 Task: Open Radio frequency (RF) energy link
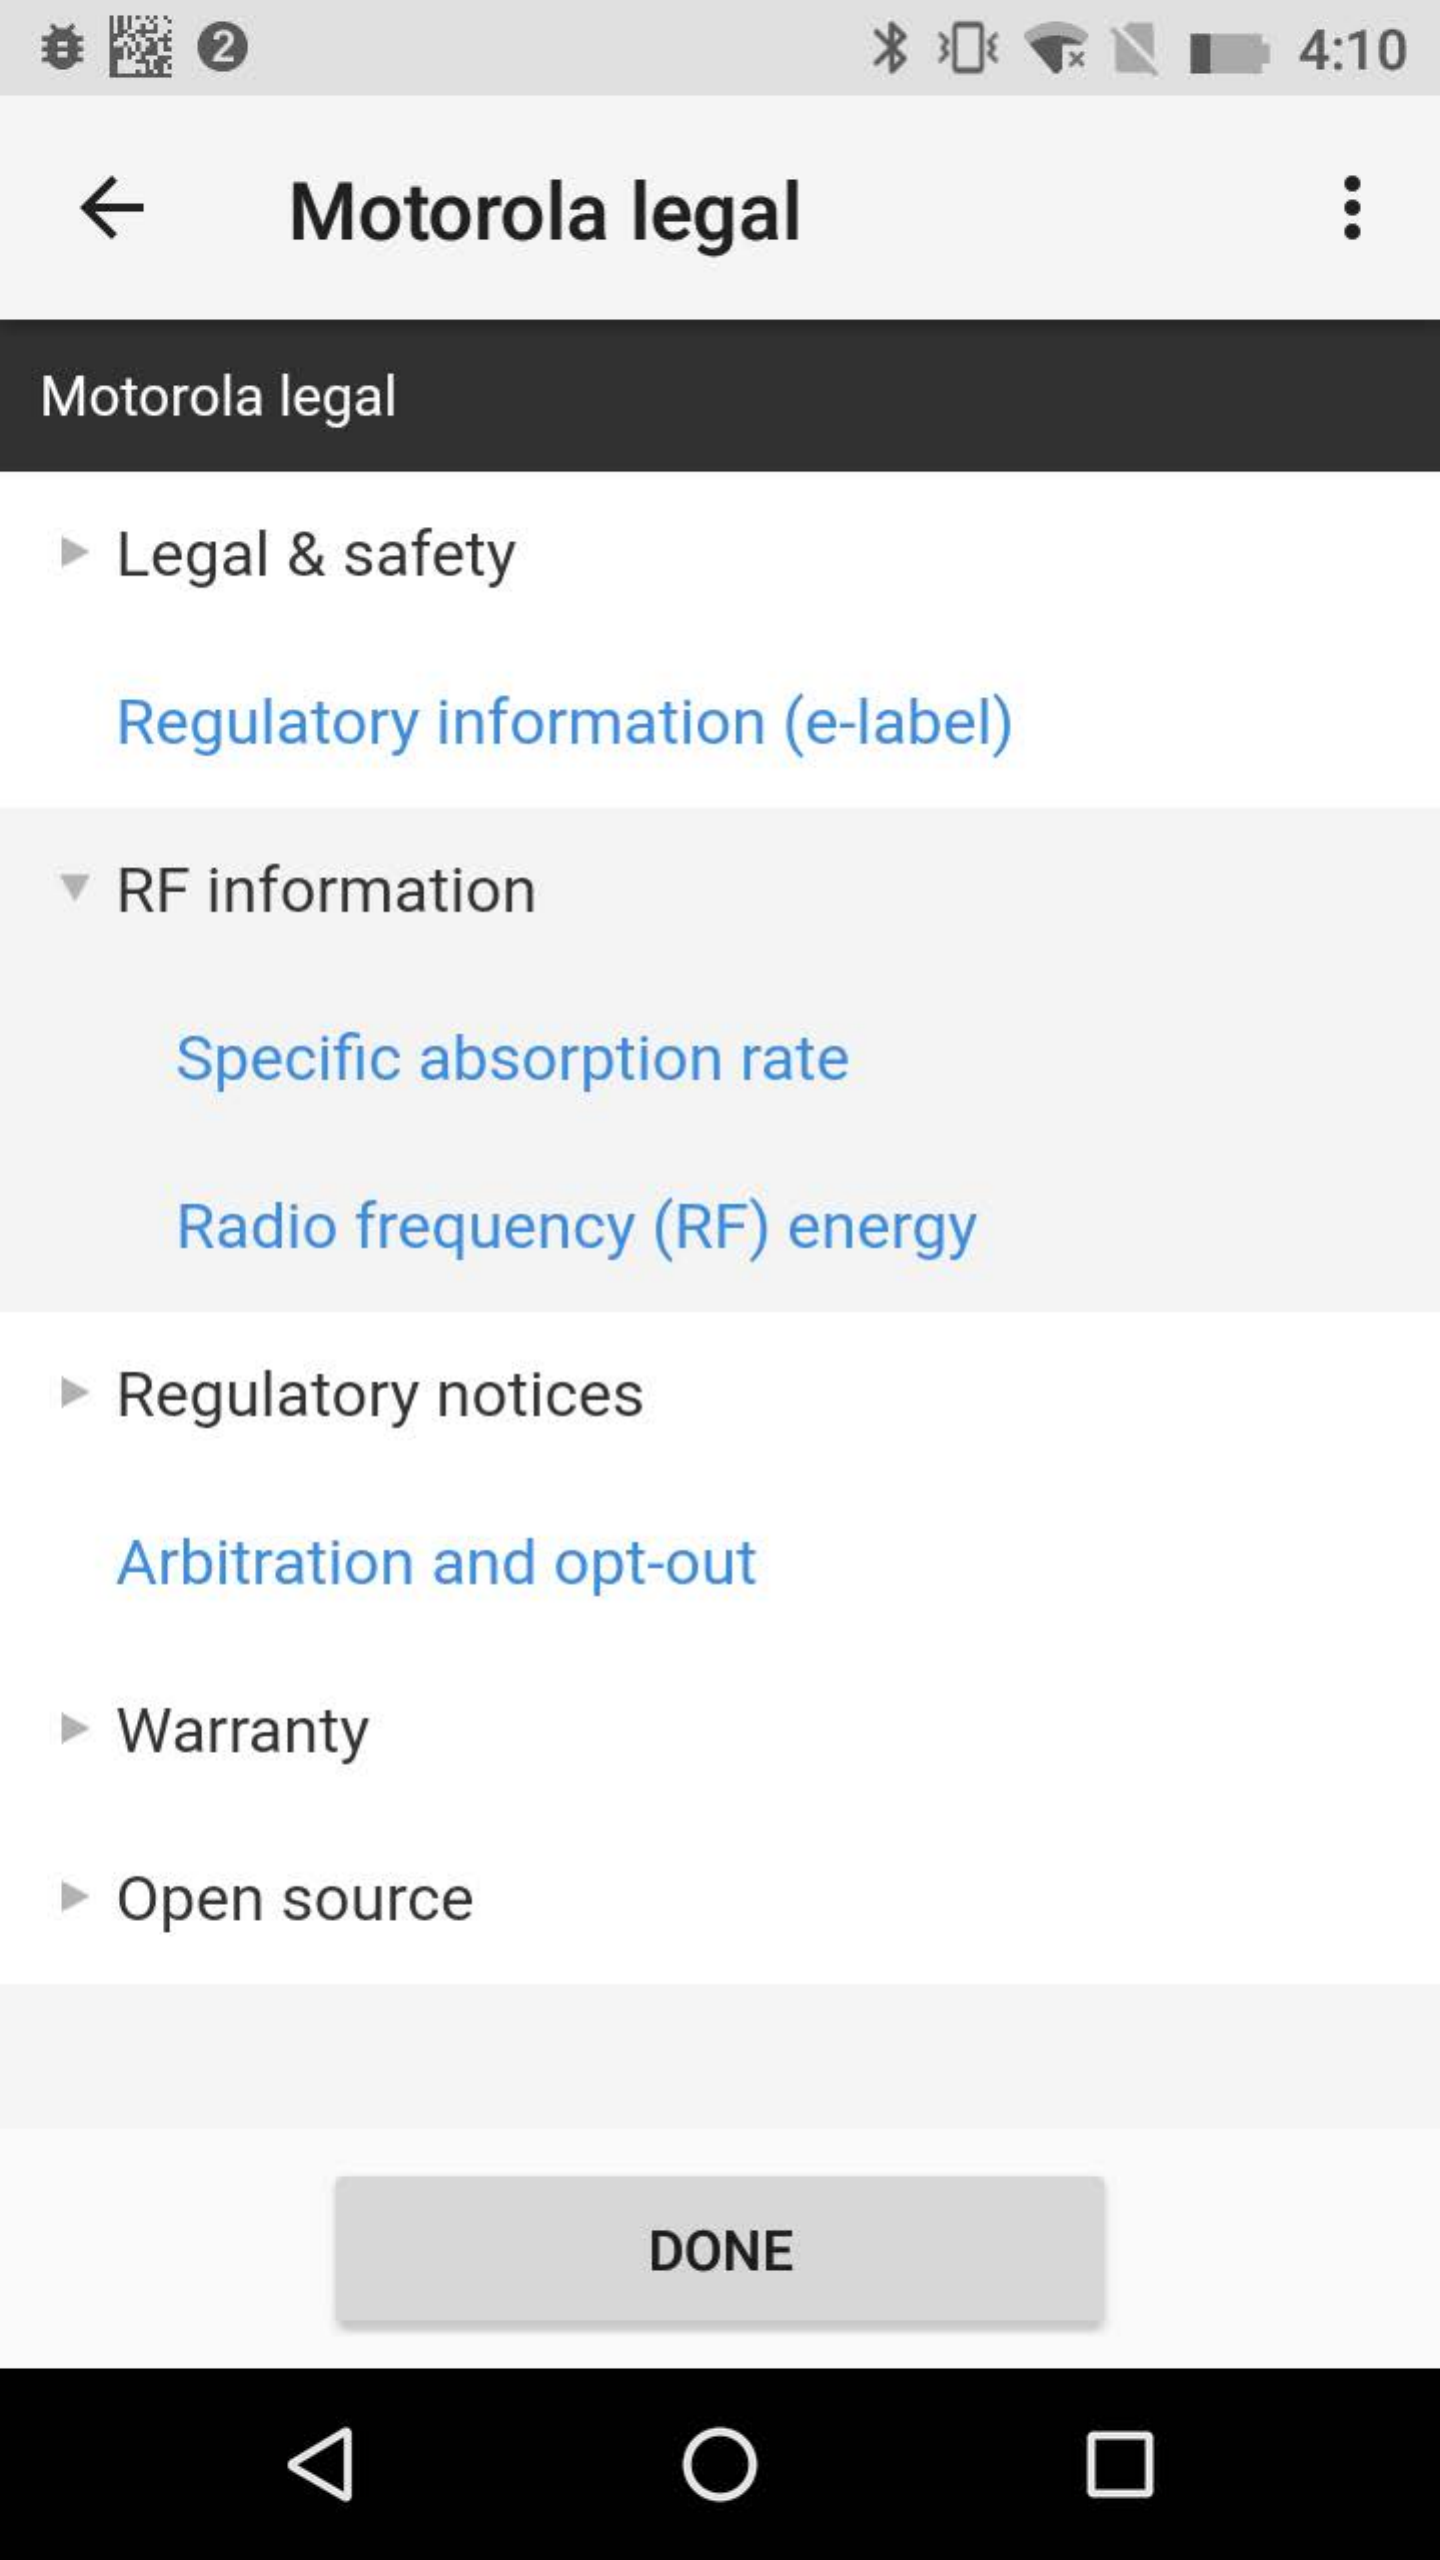click(x=577, y=1226)
